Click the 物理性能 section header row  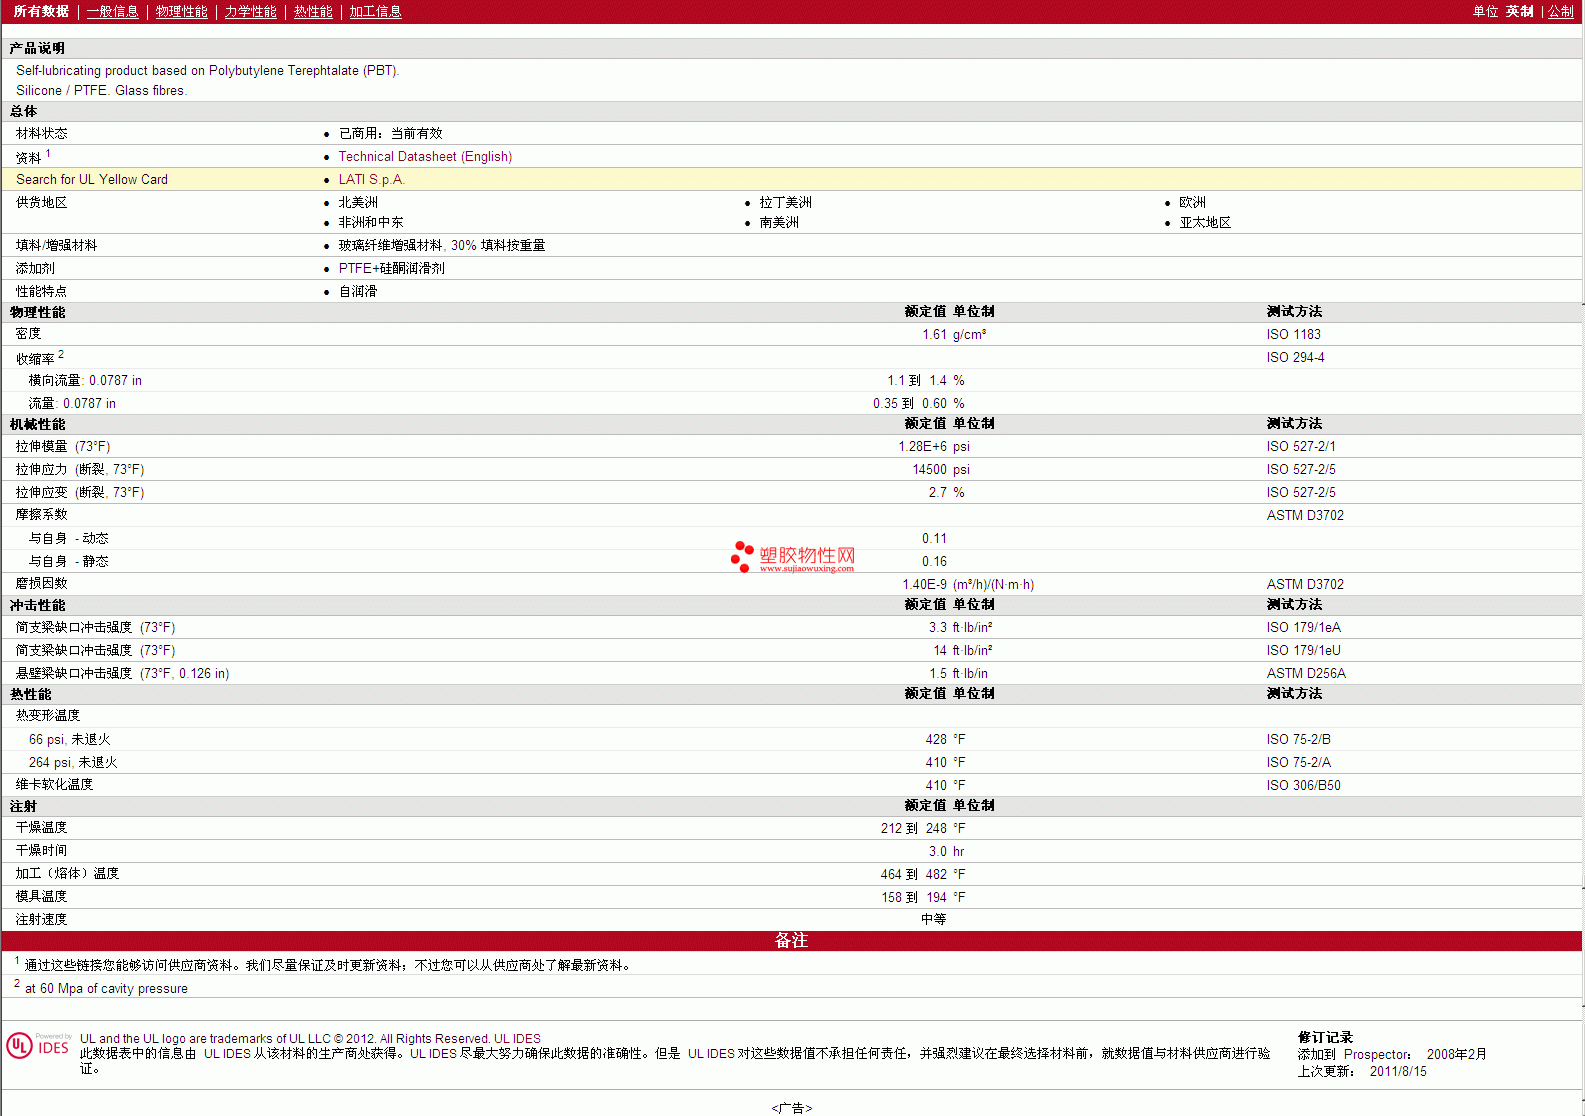click(x=38, y=312)
